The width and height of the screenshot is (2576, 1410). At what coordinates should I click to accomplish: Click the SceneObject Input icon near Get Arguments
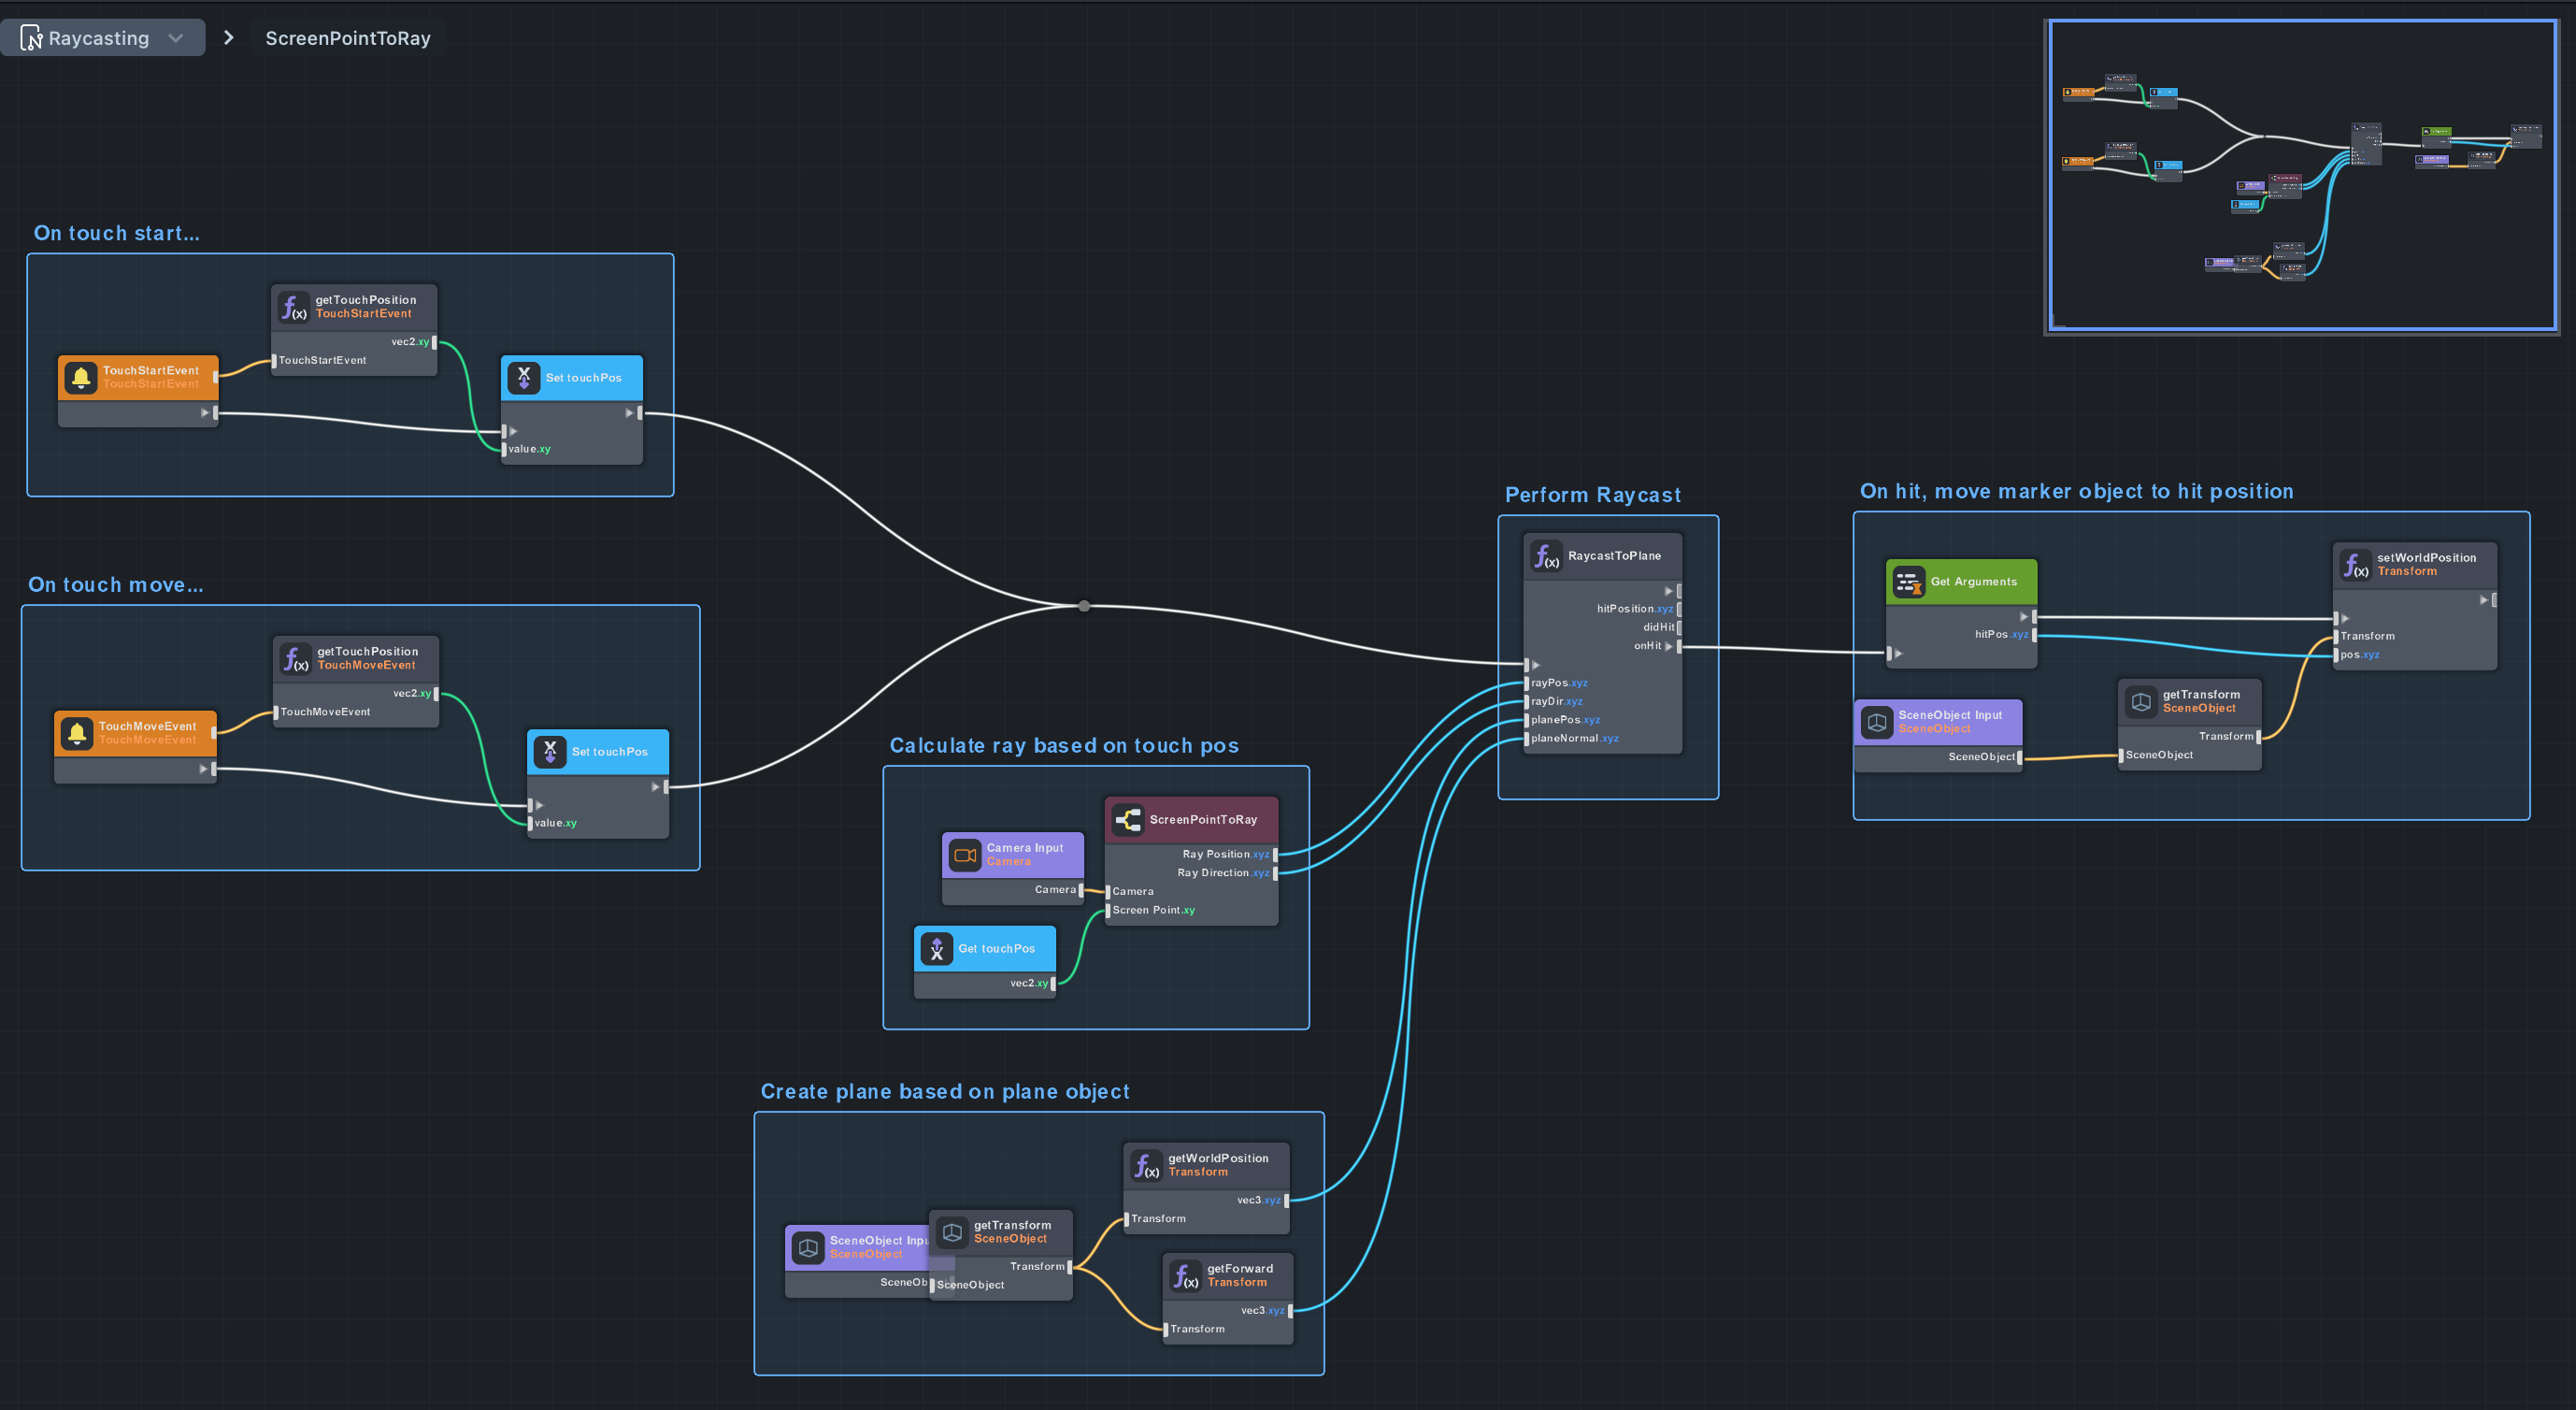click(x=1877, y=722)
